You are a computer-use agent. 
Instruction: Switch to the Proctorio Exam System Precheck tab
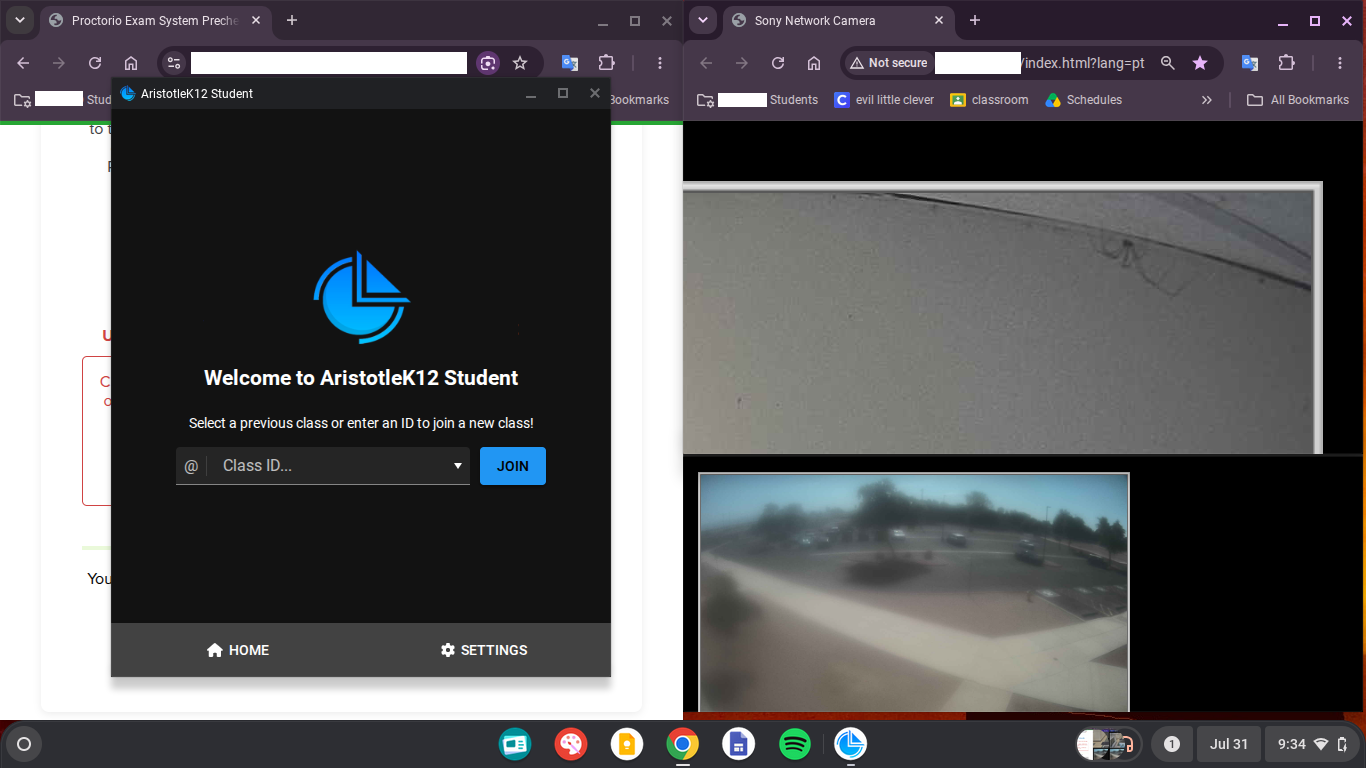pyautogui.click(x=153, y=21)
